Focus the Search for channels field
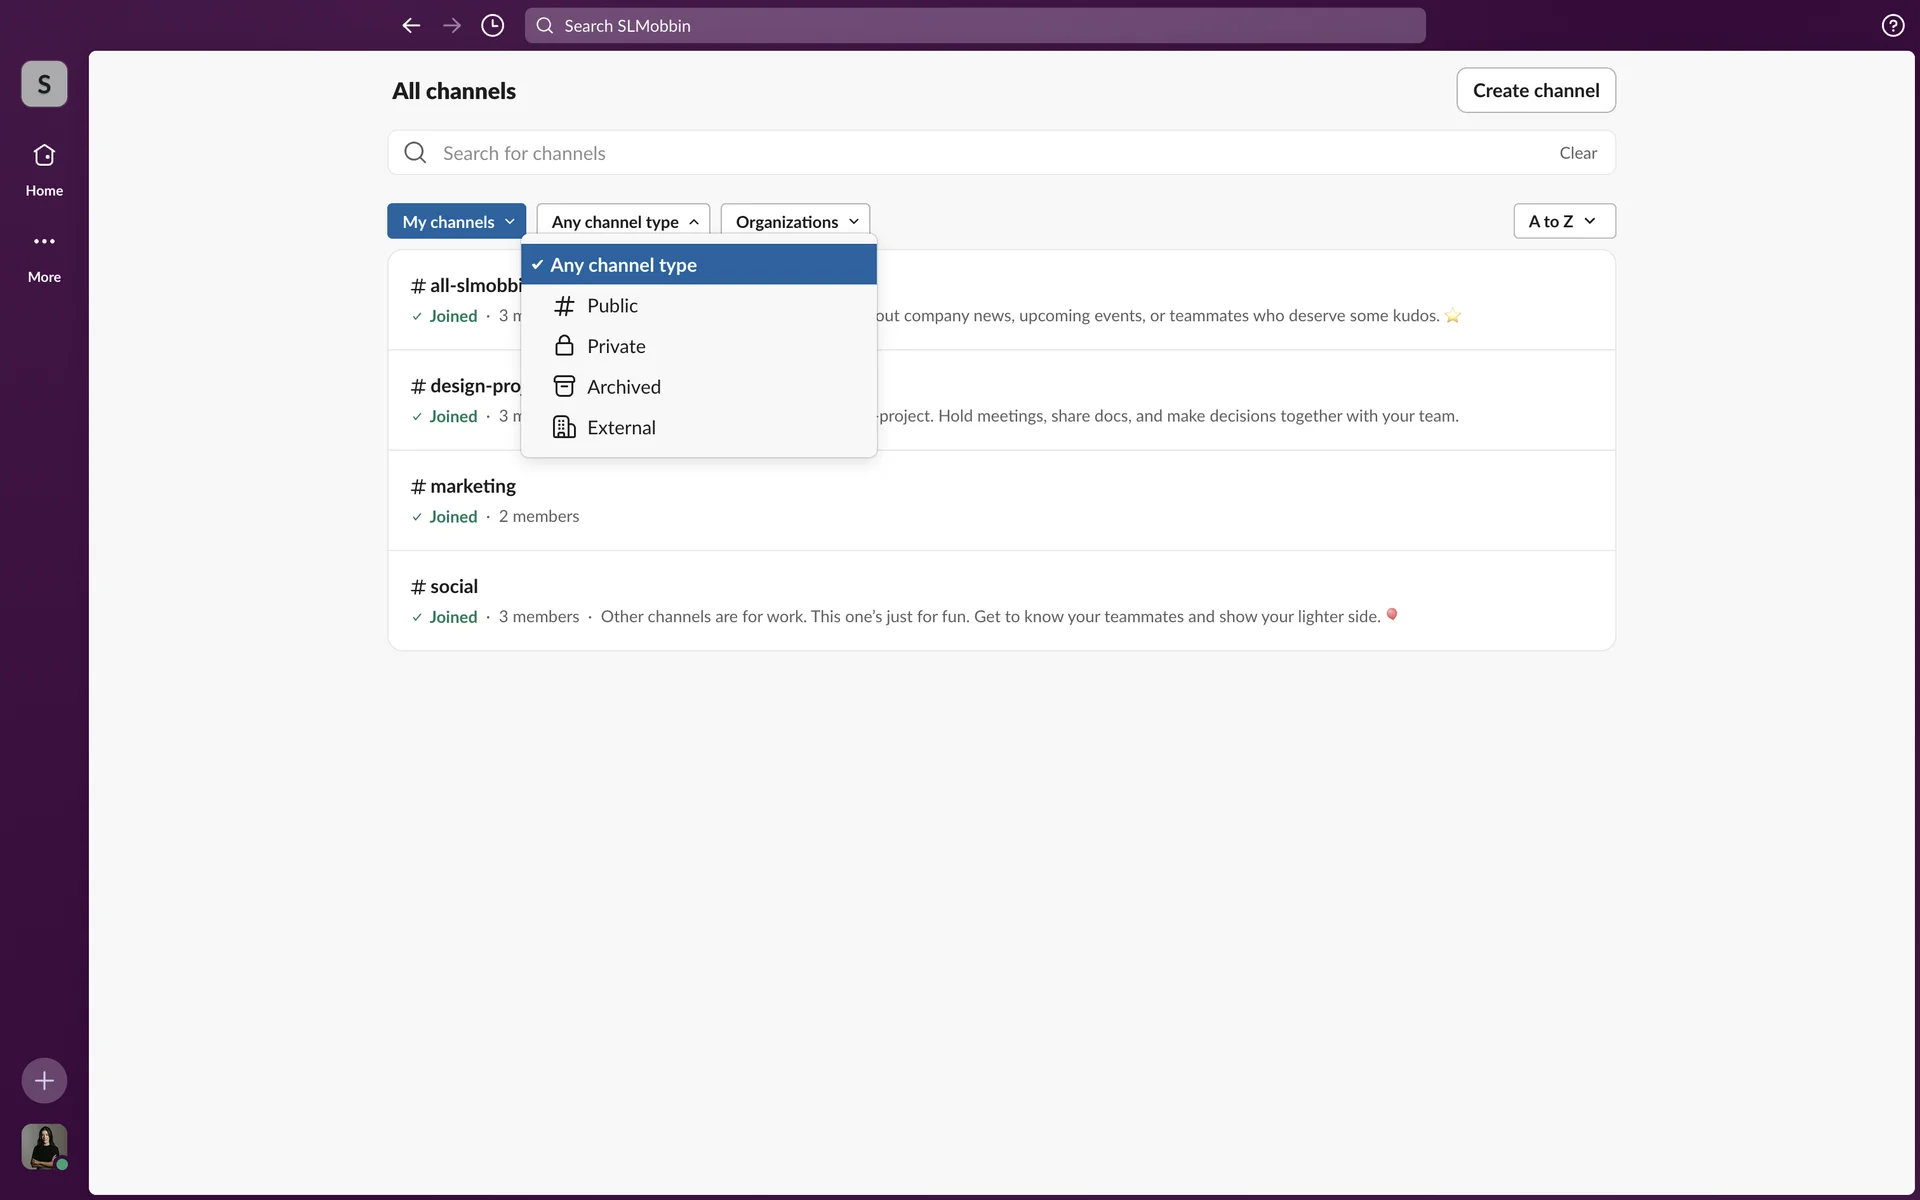 [x=980, y=153]
